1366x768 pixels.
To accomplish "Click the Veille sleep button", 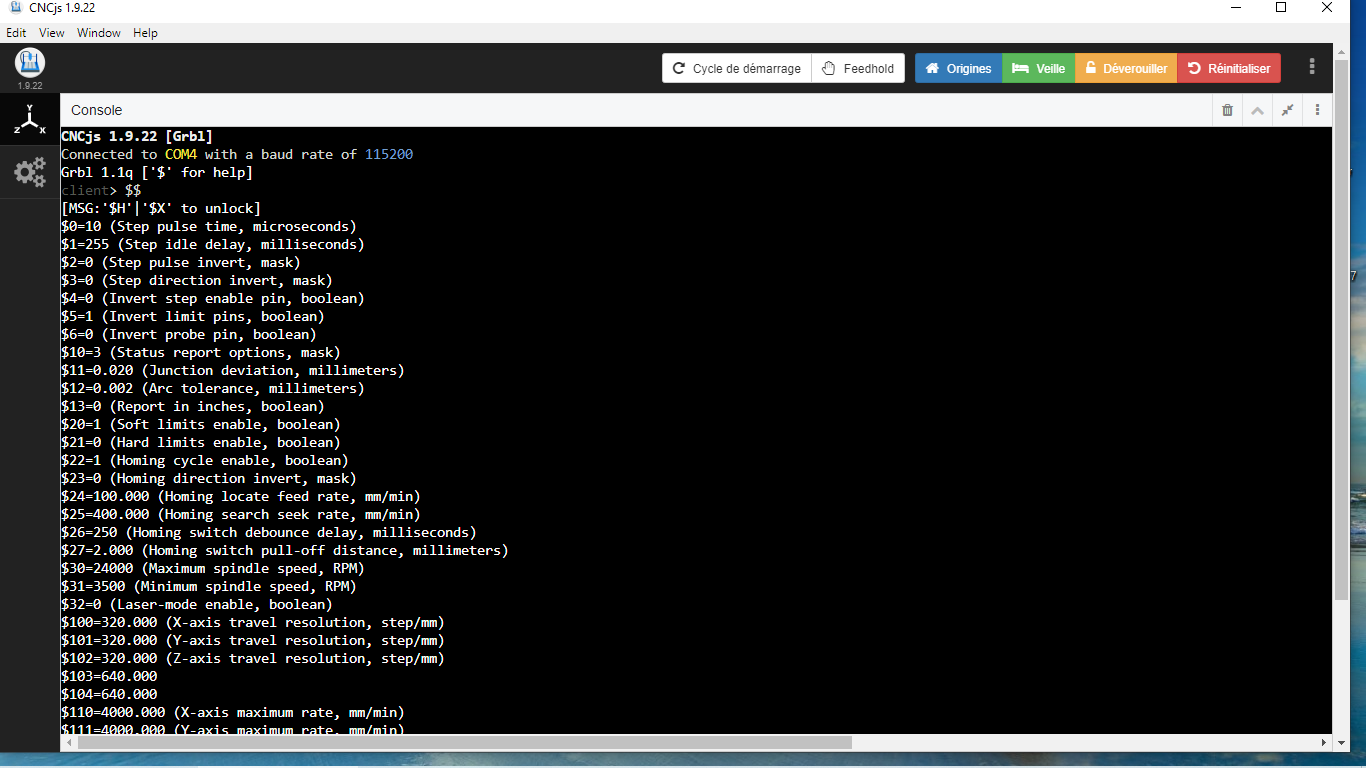I will [x=1038, y=68].
